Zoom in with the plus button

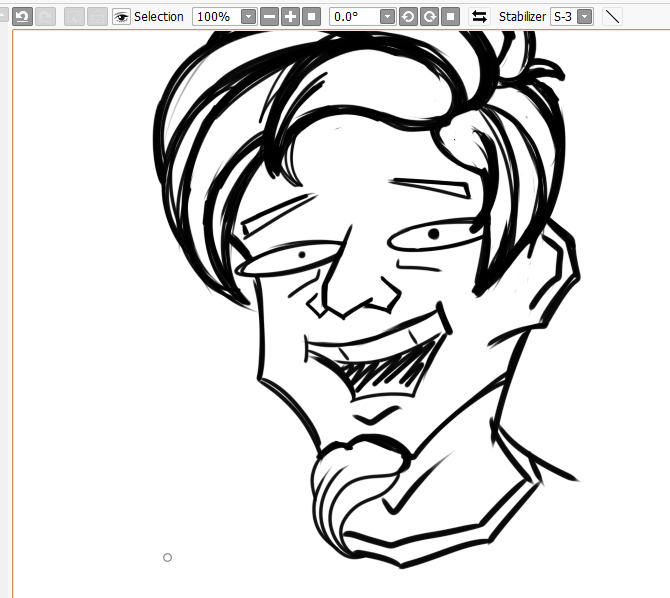click(291, 17)
